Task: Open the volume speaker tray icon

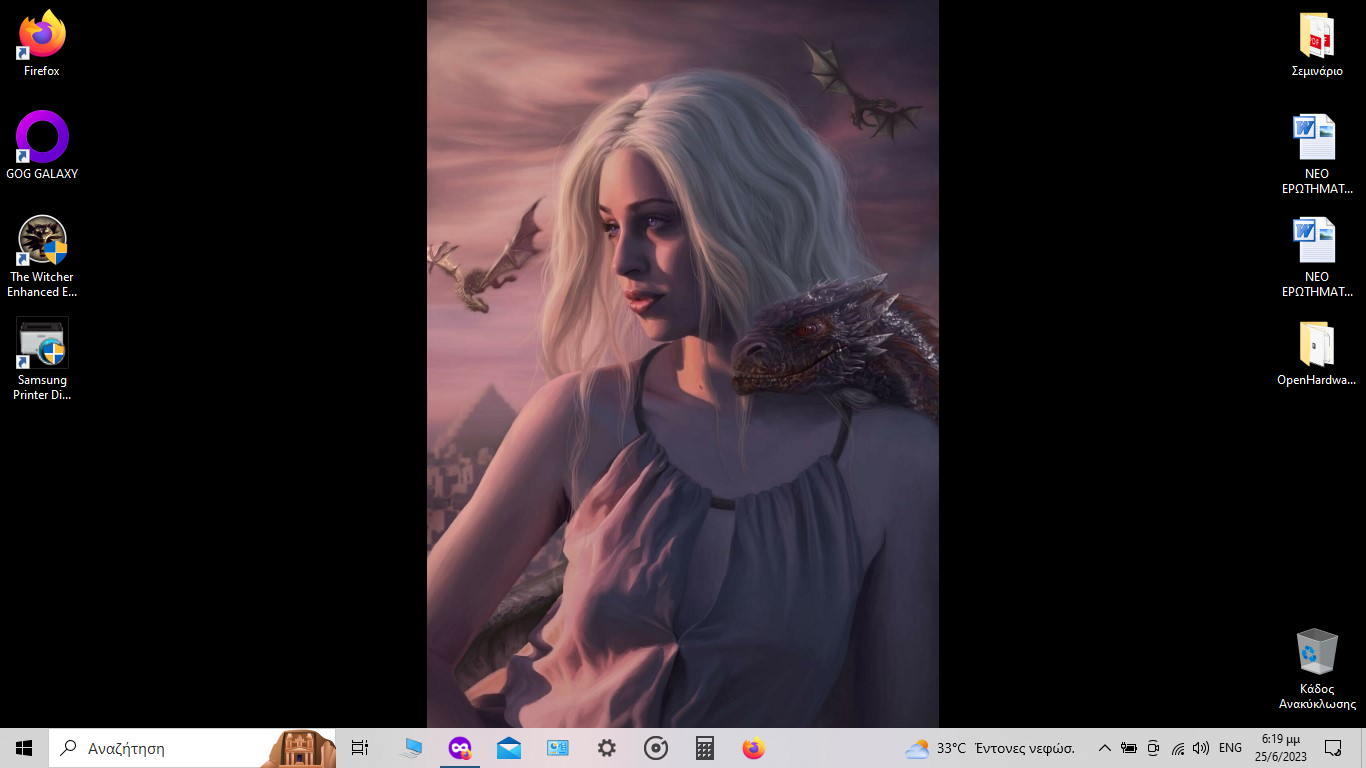Action: 1201,748
